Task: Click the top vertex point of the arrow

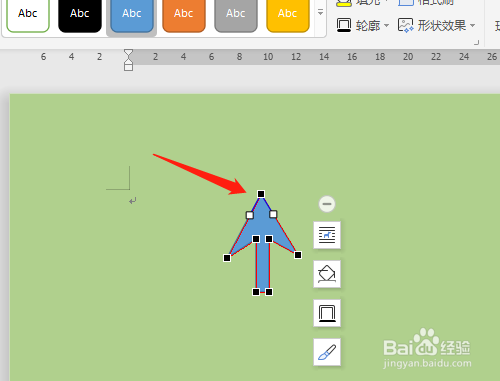Action: pyautogui.click(x=261, y=194)
